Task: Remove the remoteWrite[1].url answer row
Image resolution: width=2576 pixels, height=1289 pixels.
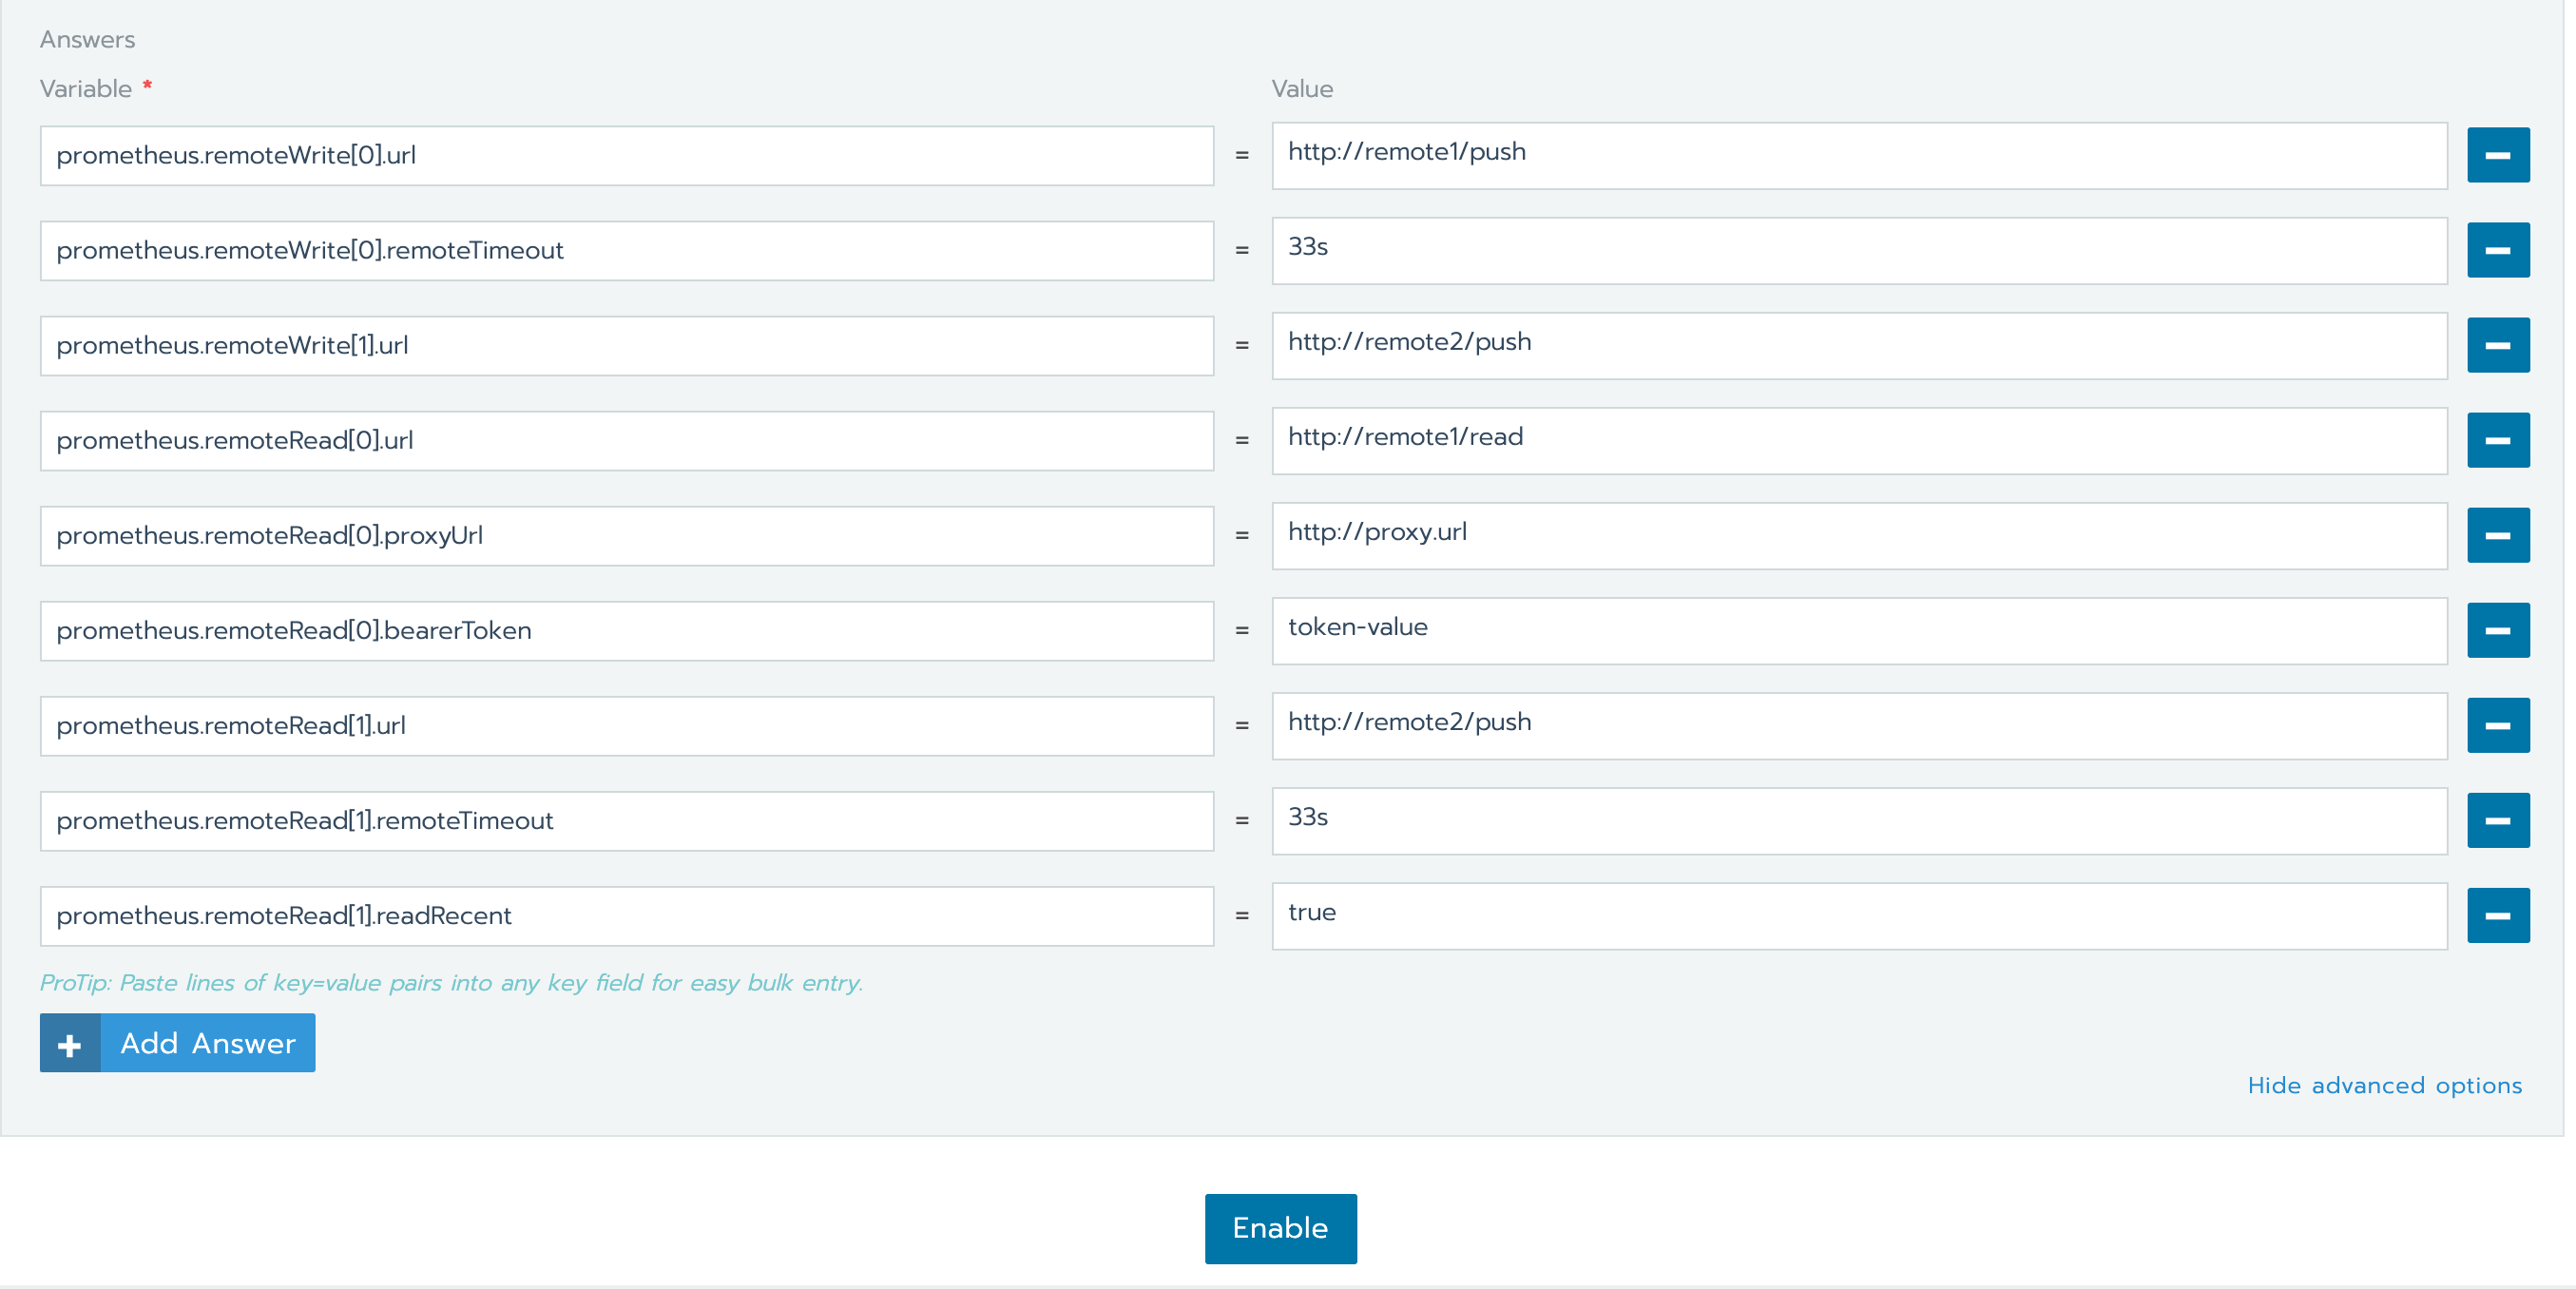Action: click(2497, 345)
